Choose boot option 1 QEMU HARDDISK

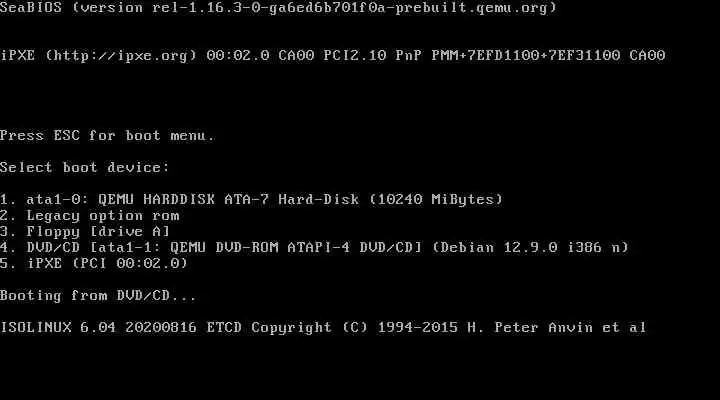[251, 200]
